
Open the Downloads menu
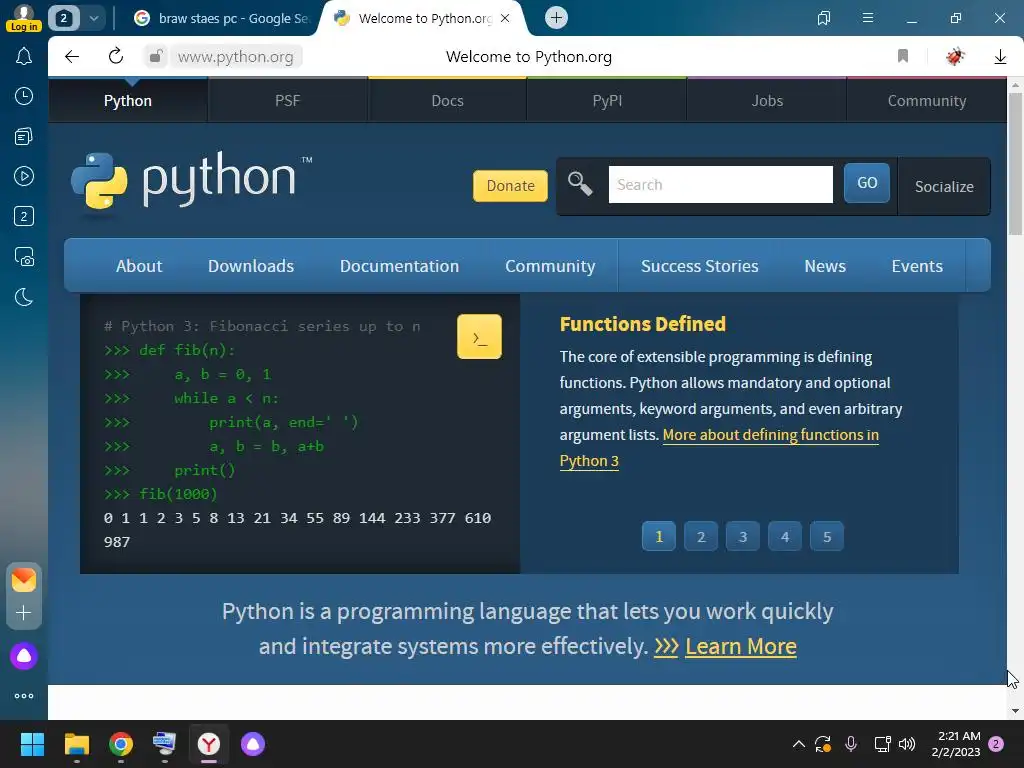point(251,266)
